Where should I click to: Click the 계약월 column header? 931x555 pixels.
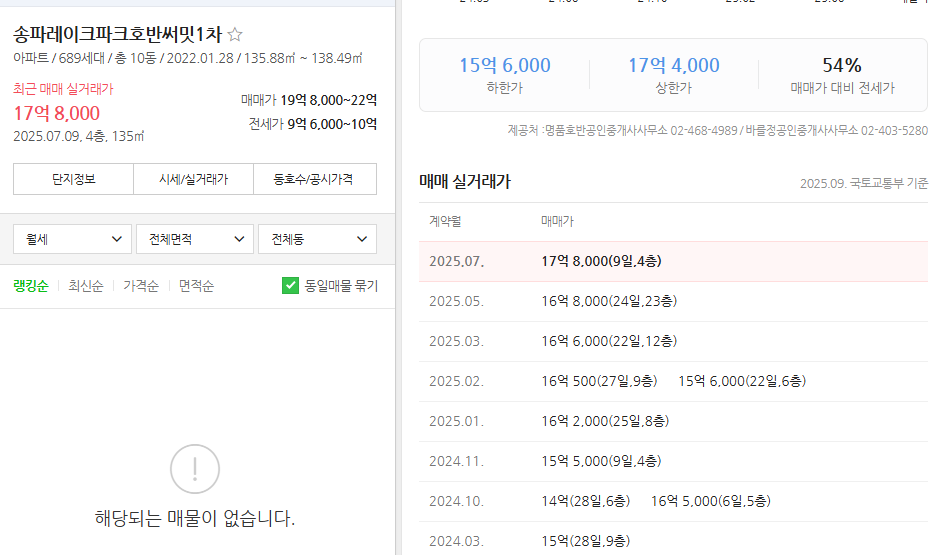tap(445, 221)
